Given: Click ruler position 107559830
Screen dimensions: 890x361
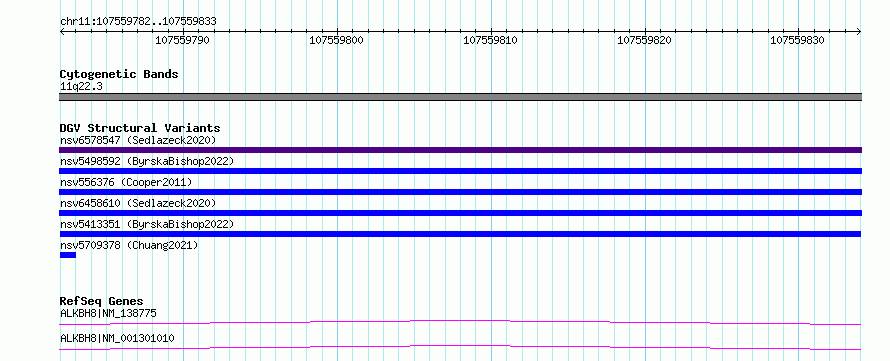Looking at the screenshot, I should click(x=797, y=40).
